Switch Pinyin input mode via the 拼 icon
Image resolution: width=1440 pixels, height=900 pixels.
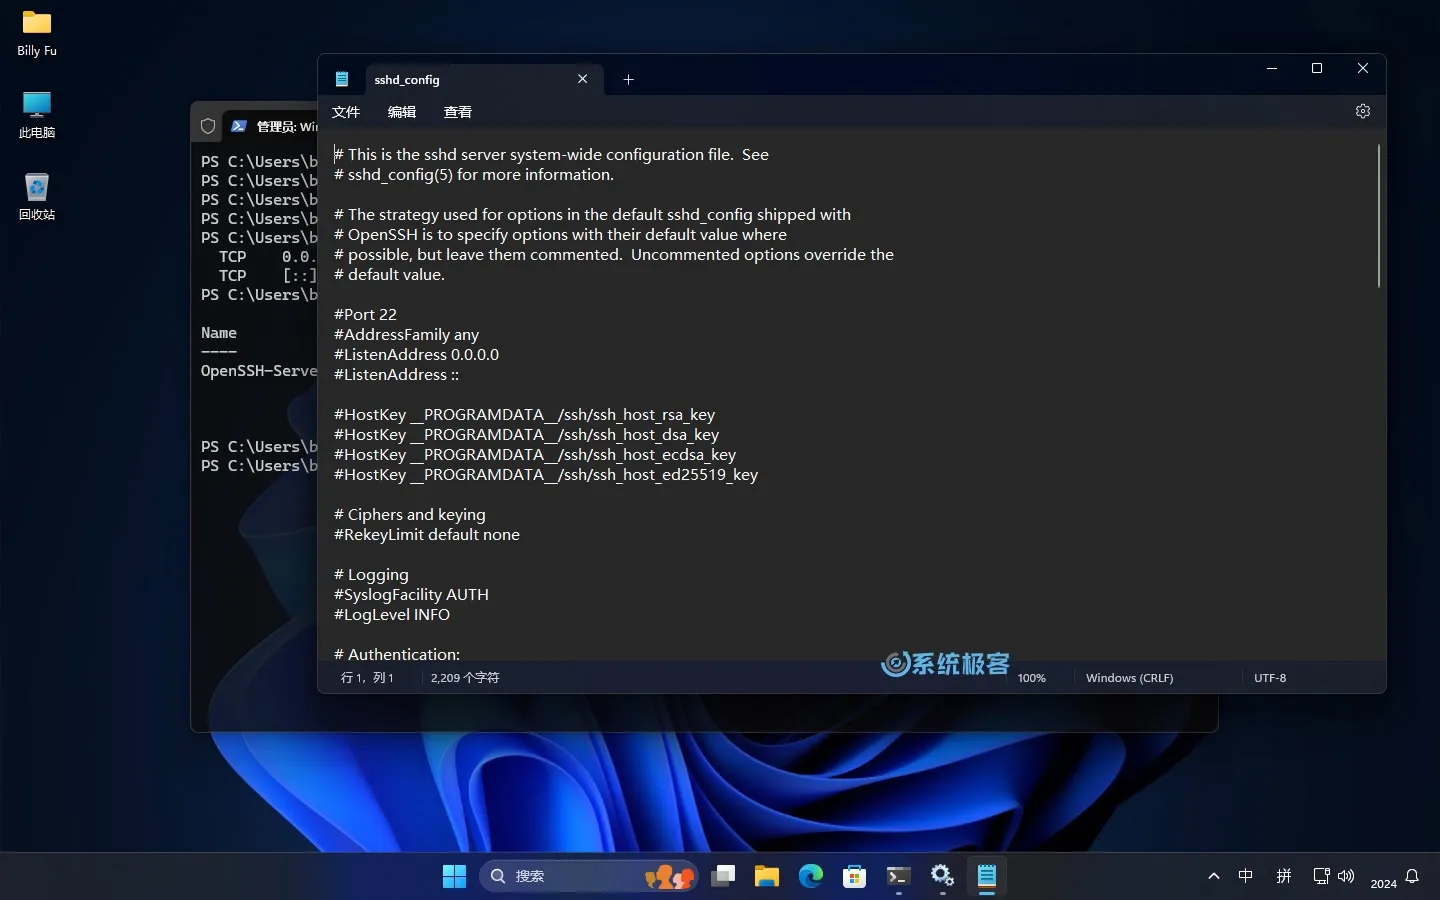click(1283, 876)
